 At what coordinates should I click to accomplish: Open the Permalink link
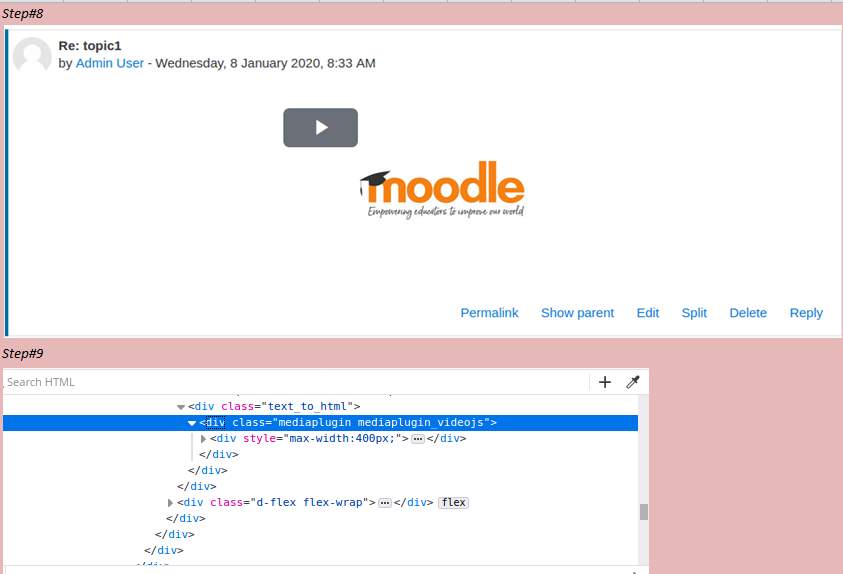489,313
